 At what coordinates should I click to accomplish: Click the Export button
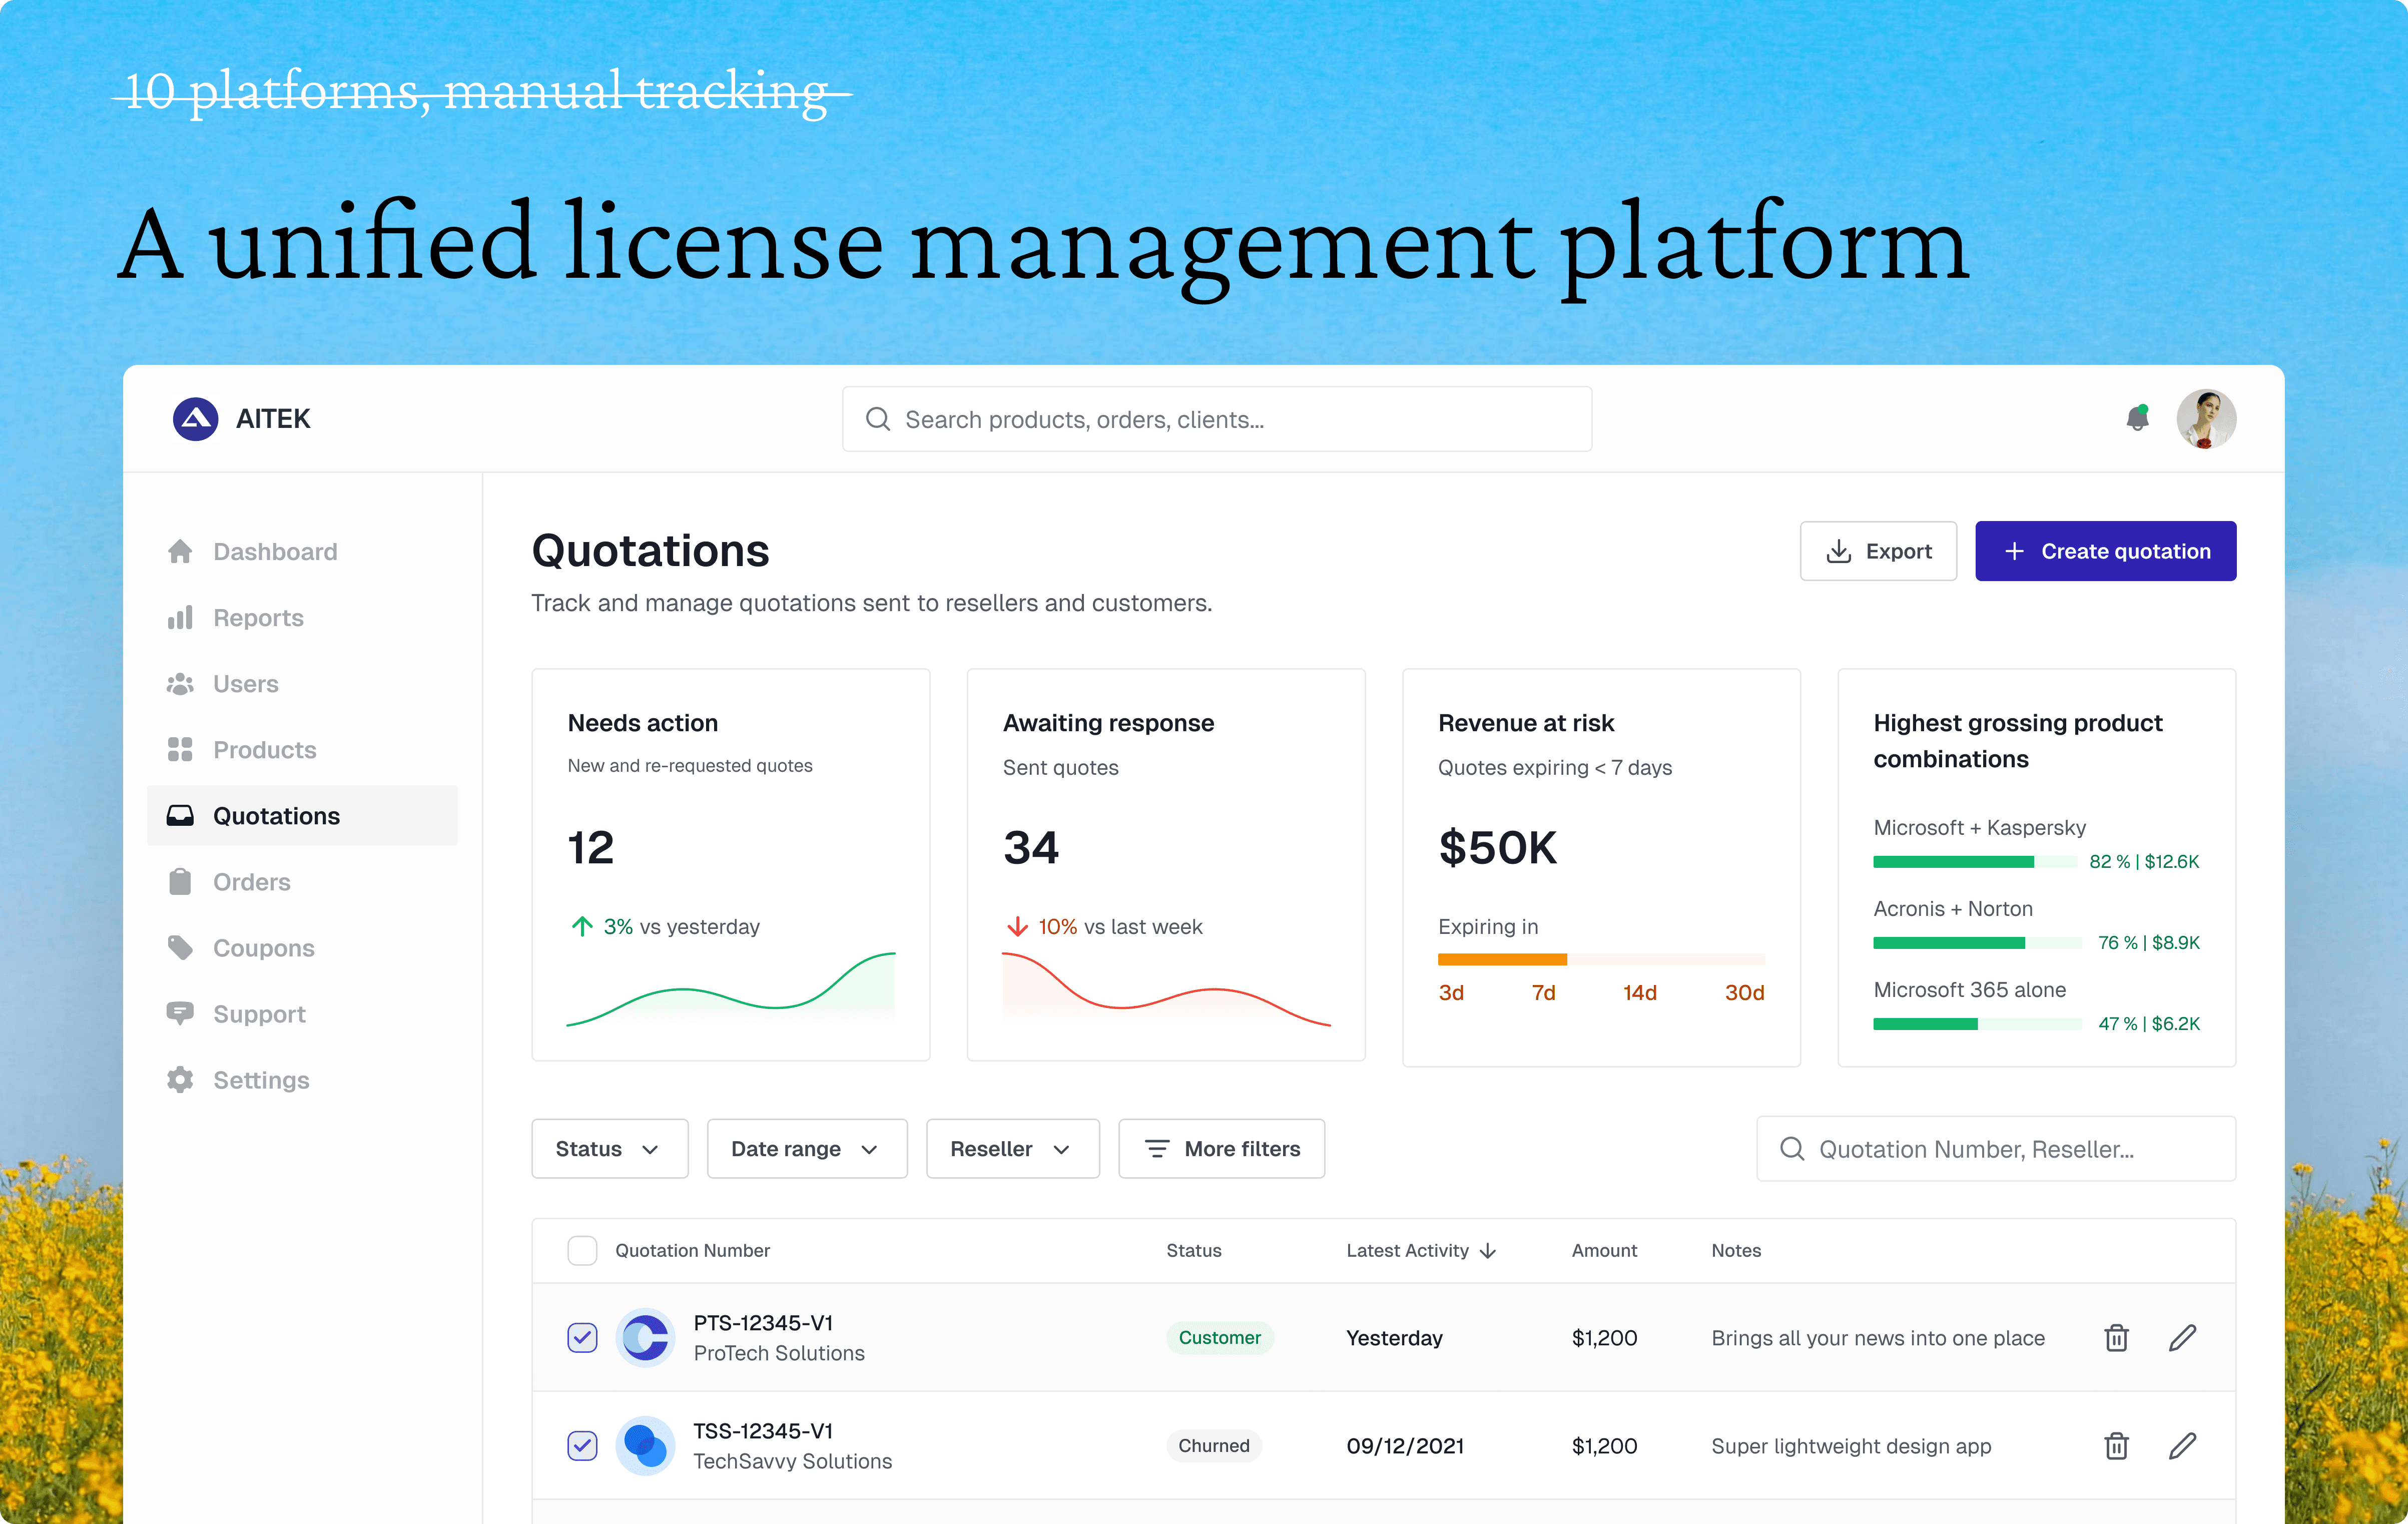tap(1877, 551)
